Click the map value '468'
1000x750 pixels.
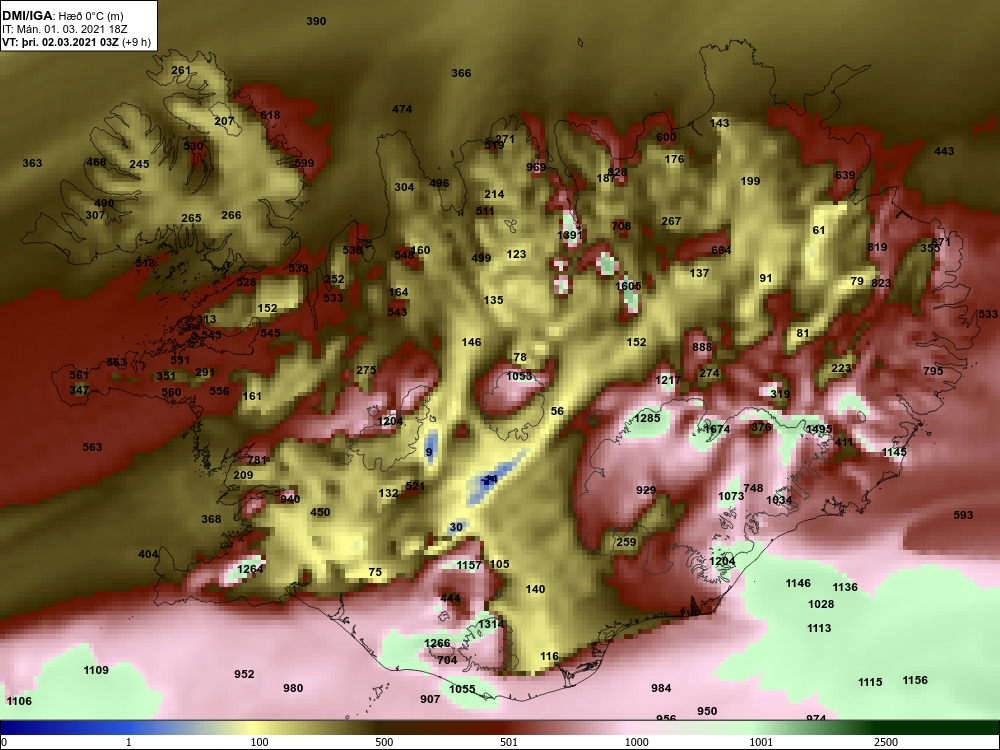pos(96,162)
